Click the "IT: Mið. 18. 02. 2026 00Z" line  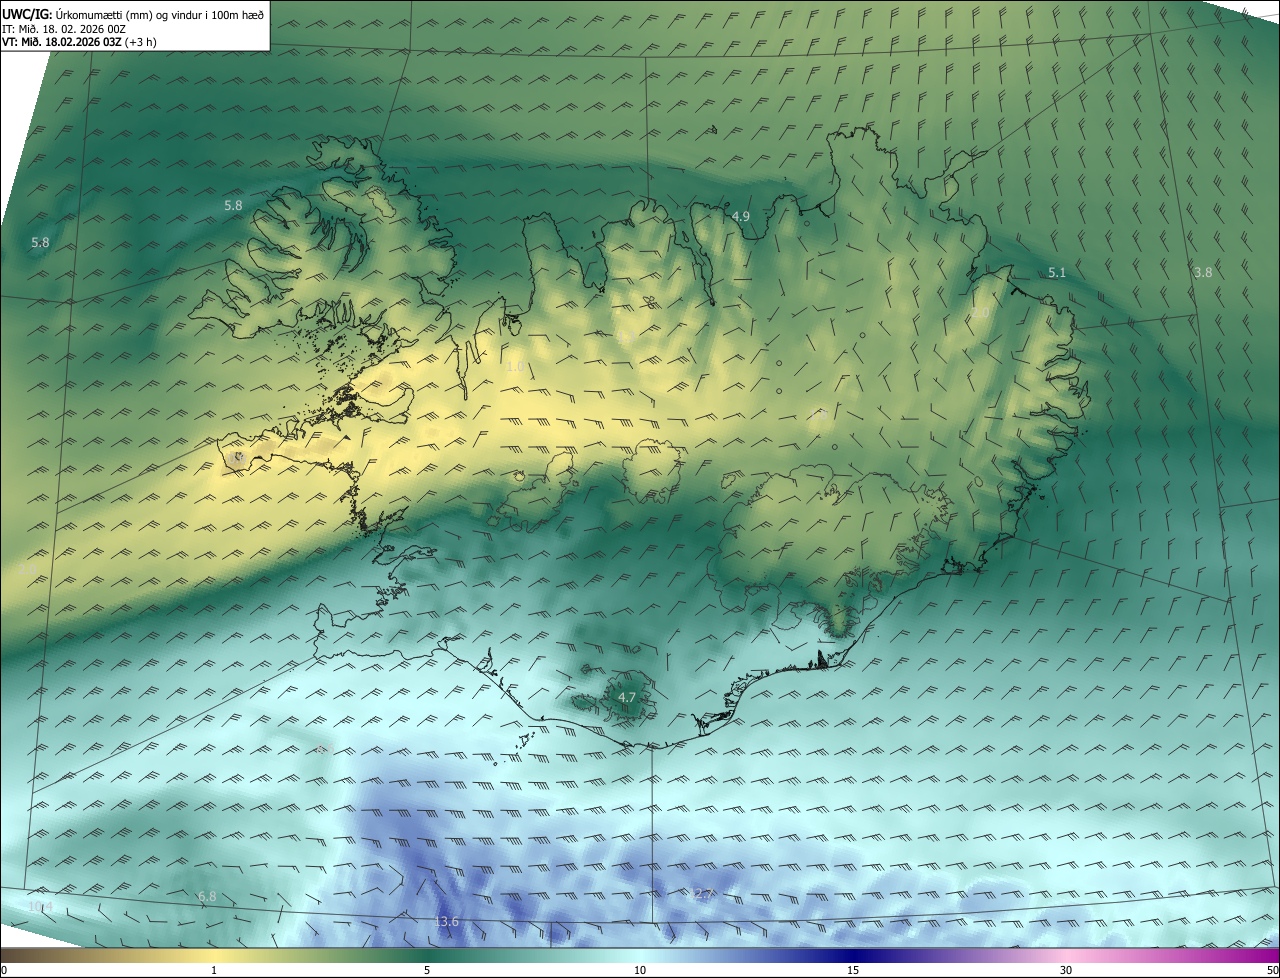pos(64,28)
